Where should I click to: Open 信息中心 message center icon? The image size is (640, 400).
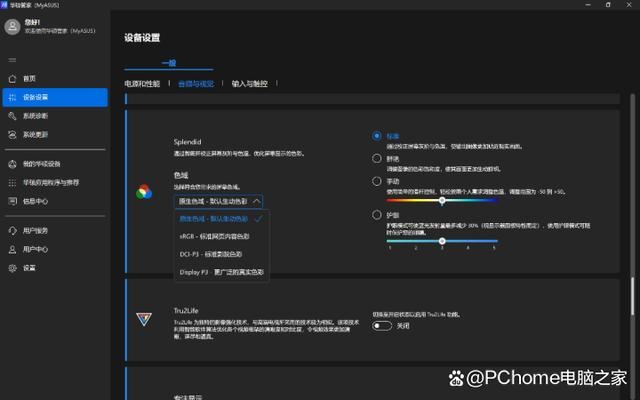pyautogui.click(x=12, y=201)
